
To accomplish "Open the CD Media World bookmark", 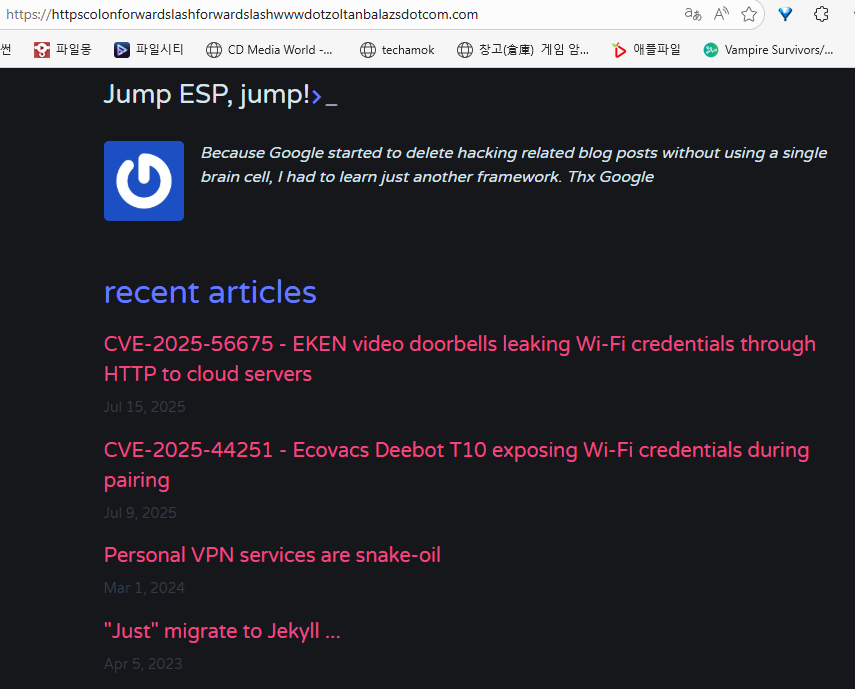I will click(x=269, y=49).
